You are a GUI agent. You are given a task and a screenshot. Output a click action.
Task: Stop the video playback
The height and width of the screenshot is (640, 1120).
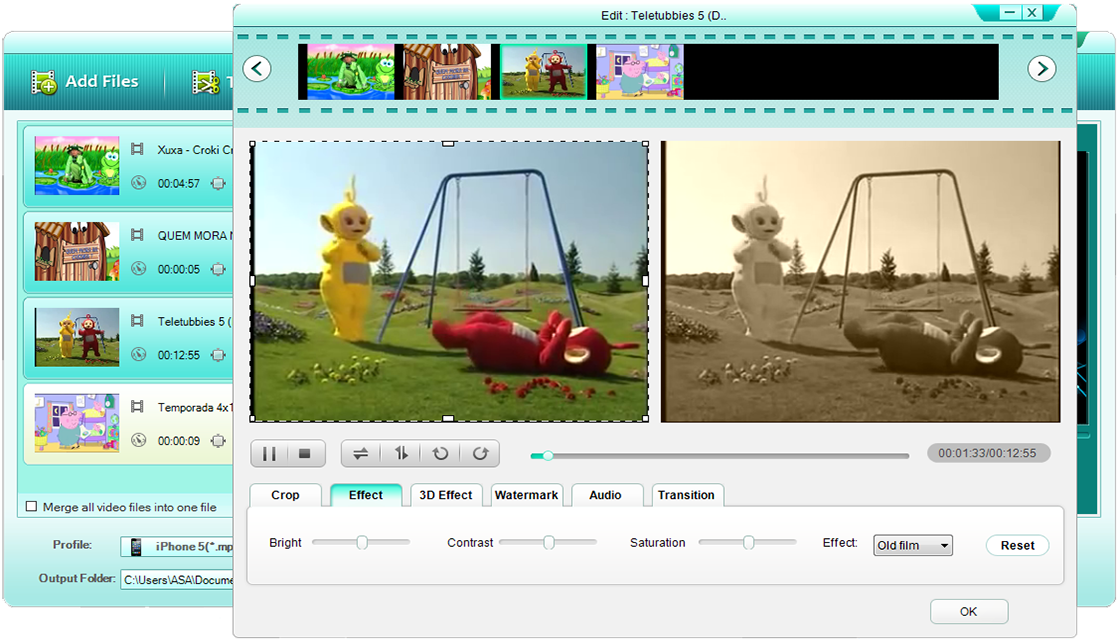[305, 454]
